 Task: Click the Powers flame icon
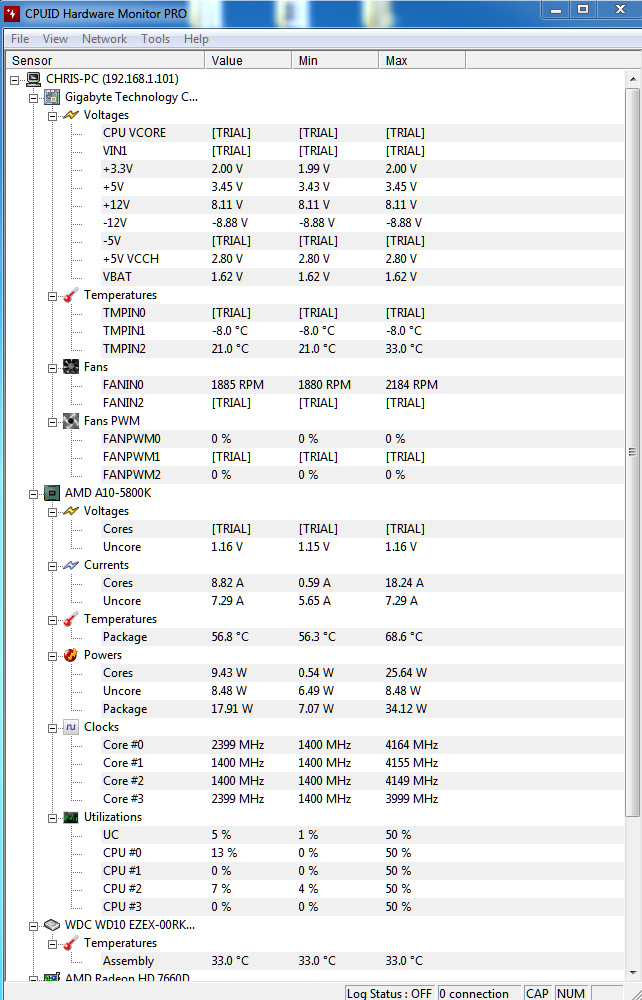71,655
